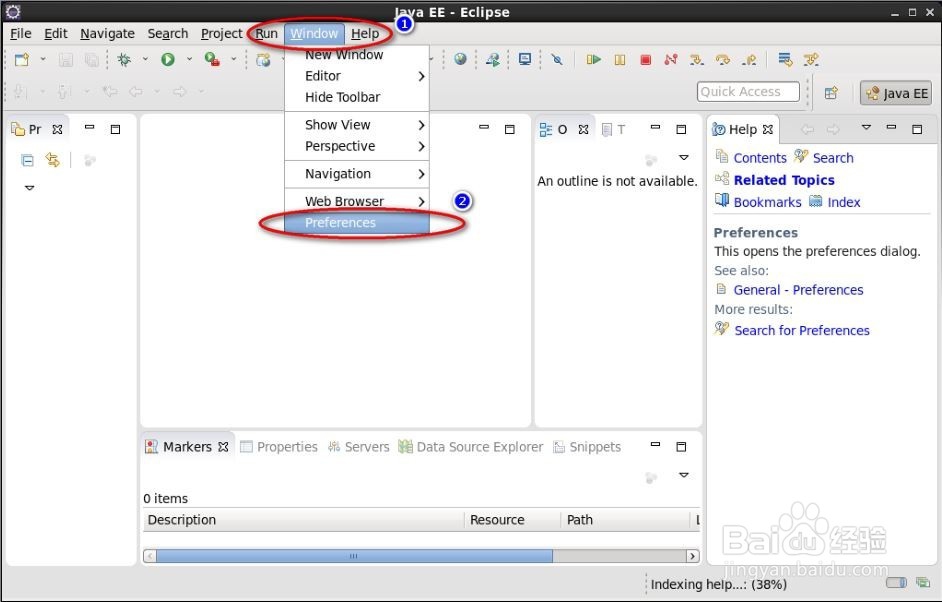Click the Contents icon in Help panel
This screenshot has width=942, height=602.
tap(722, 156)
